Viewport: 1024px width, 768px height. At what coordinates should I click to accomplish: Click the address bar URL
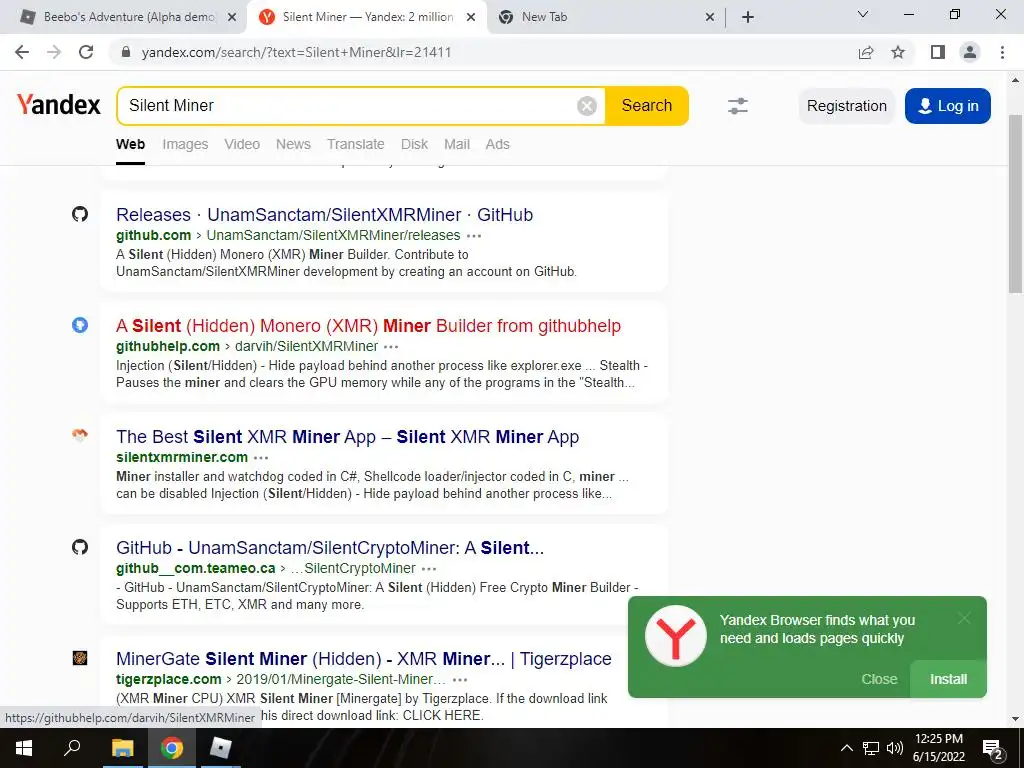point(296,52)
